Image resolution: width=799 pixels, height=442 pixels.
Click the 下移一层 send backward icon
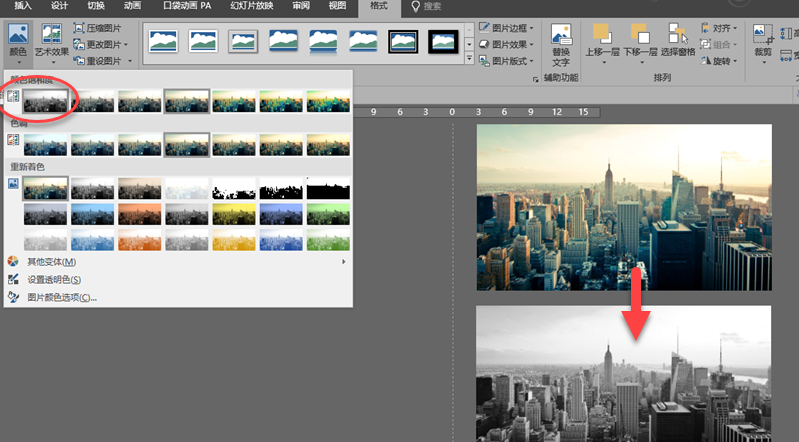638,40
